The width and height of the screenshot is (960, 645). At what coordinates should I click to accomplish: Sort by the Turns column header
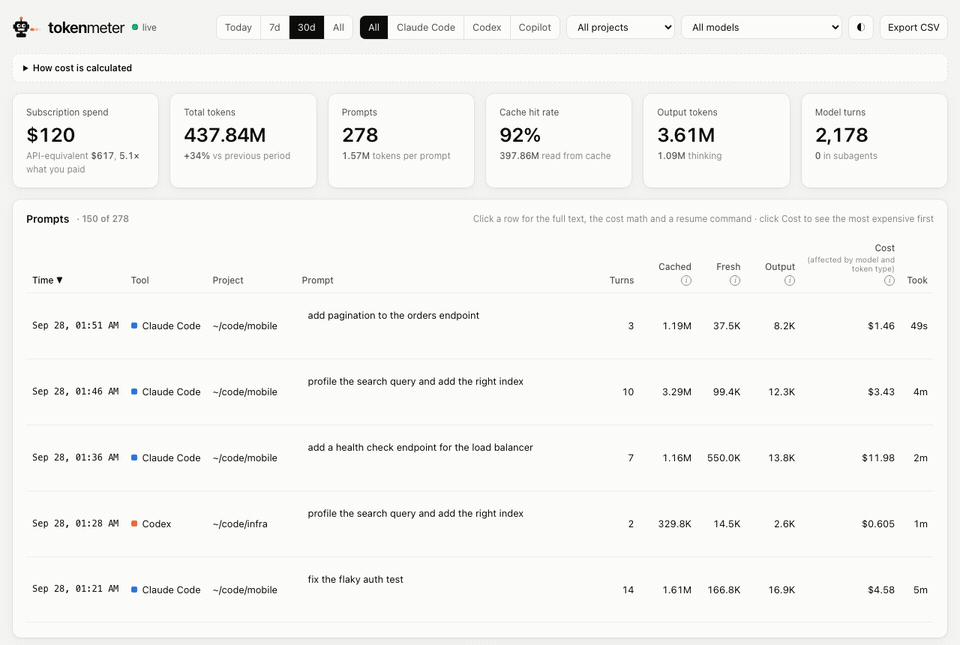(x=621, y=280)
